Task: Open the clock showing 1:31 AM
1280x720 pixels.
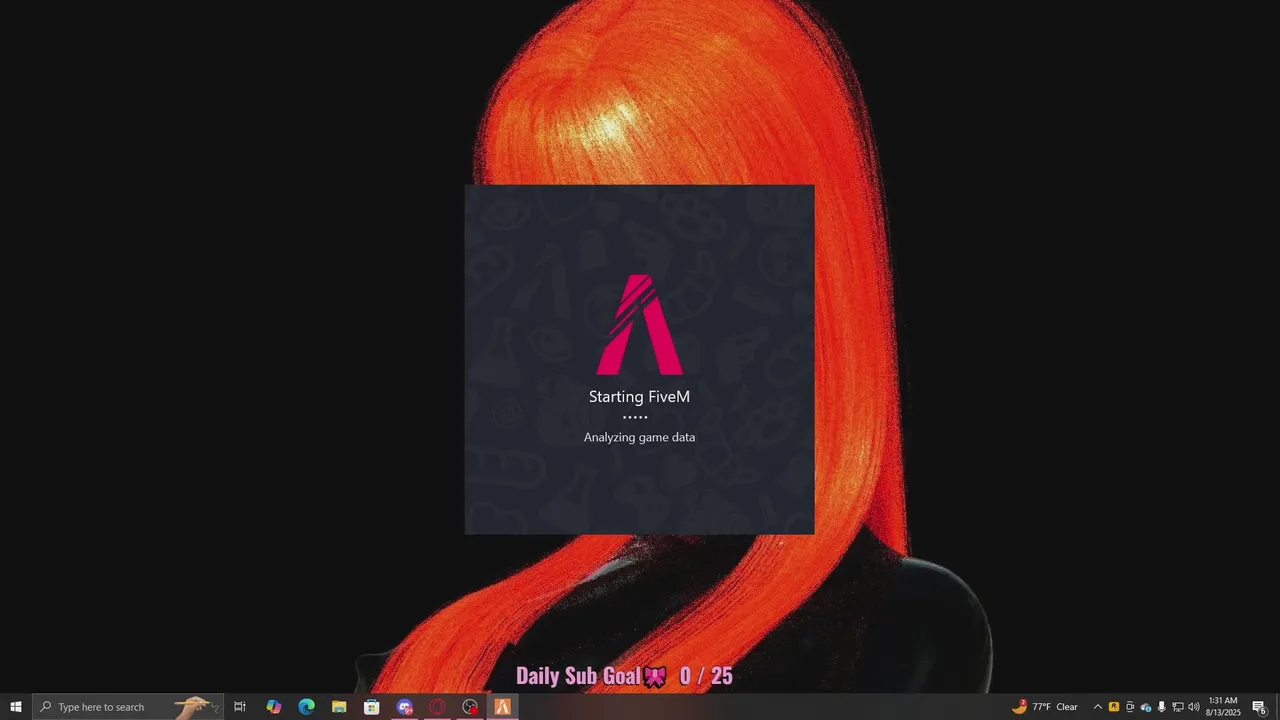Action: click(x=1223, y=707)
